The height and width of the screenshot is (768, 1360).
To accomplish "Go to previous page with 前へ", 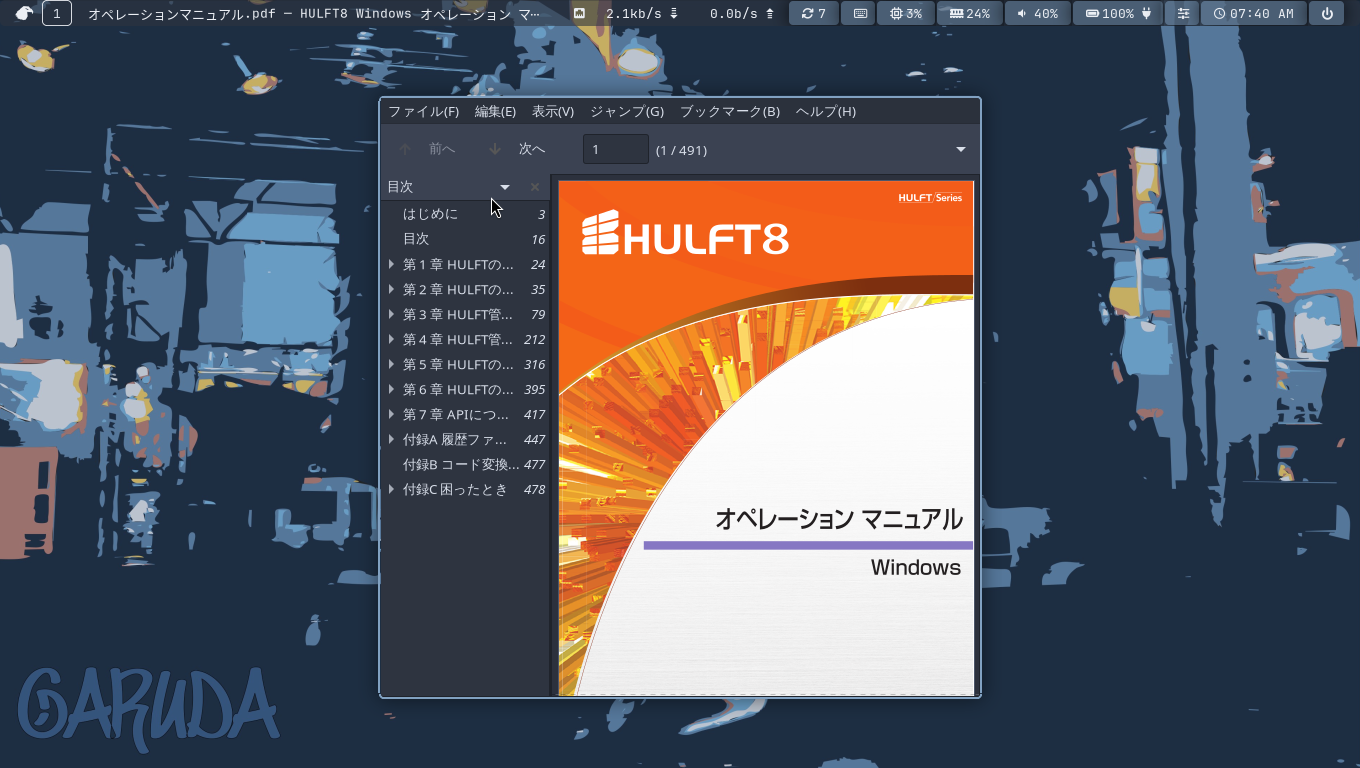I will pos(427,149).
